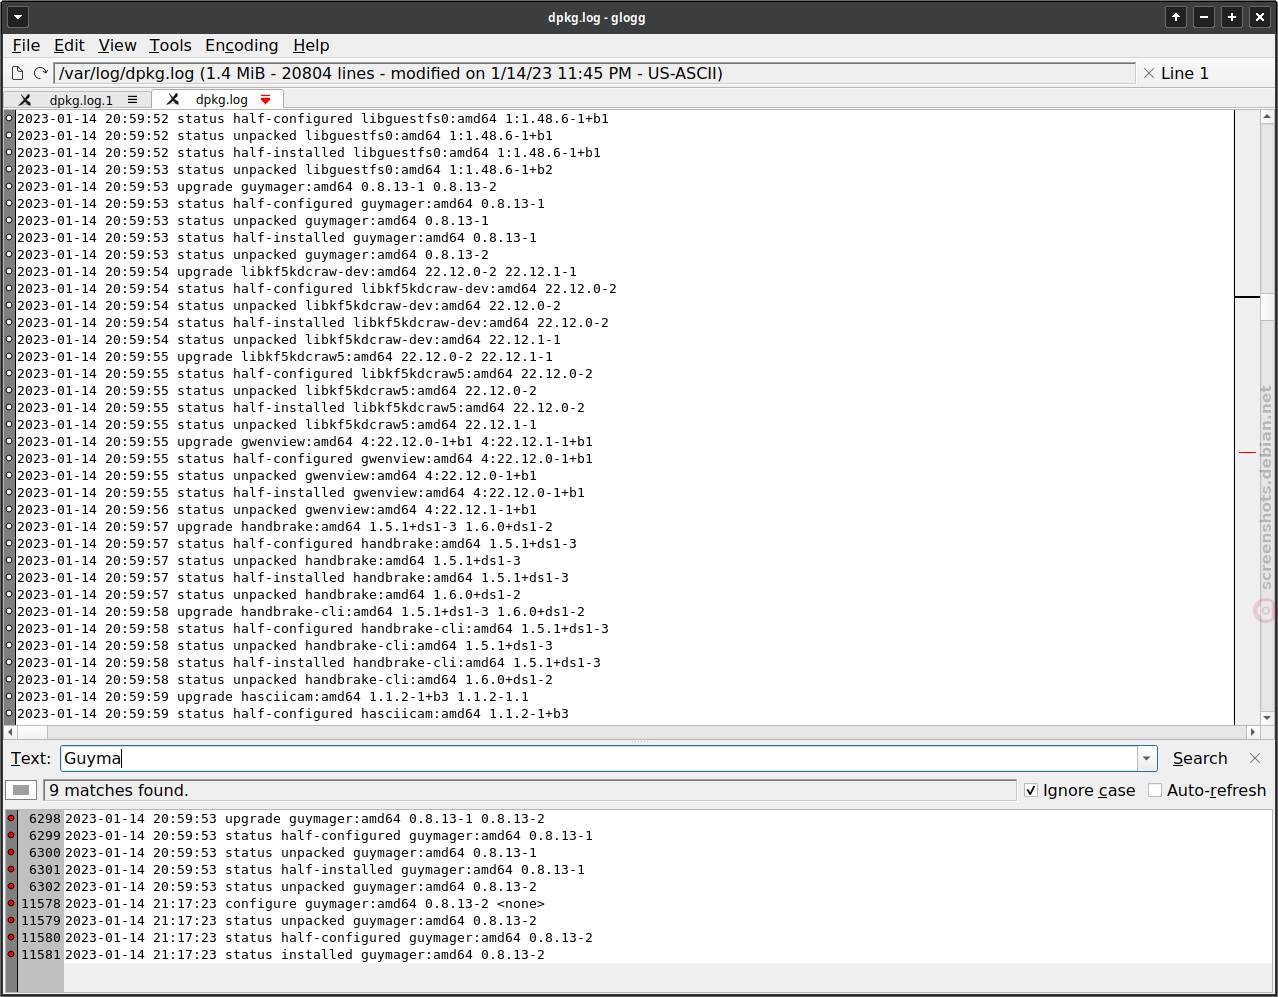Open the Edit menu

point(69,45)
